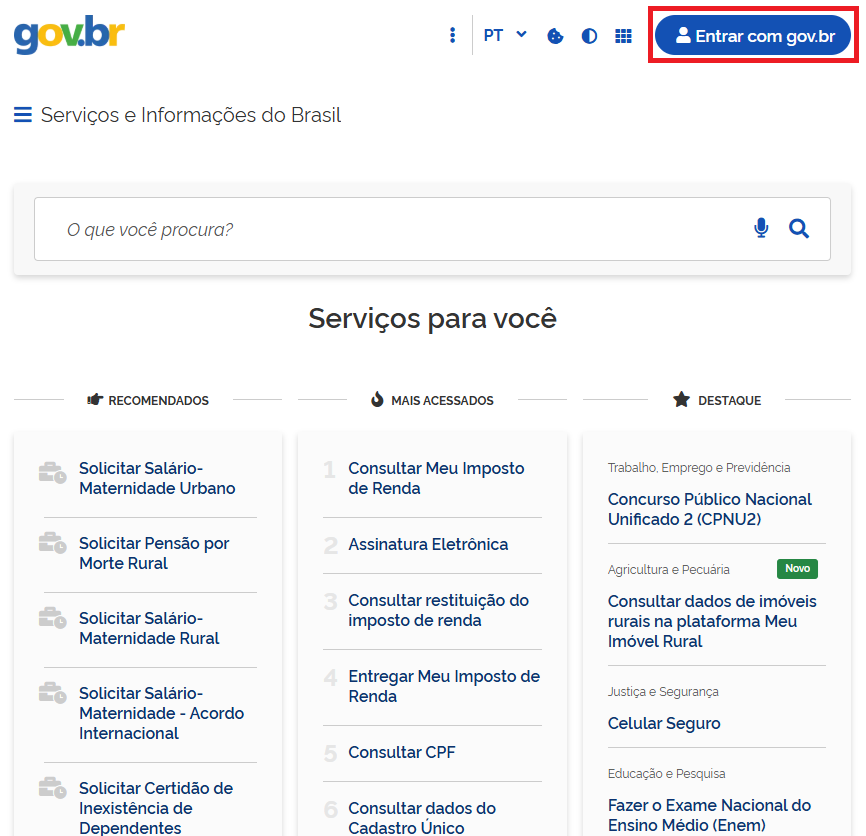This screenshot has height=836, width=866.
Task: Click the gov.br logo
Action: tap(69, 35)
